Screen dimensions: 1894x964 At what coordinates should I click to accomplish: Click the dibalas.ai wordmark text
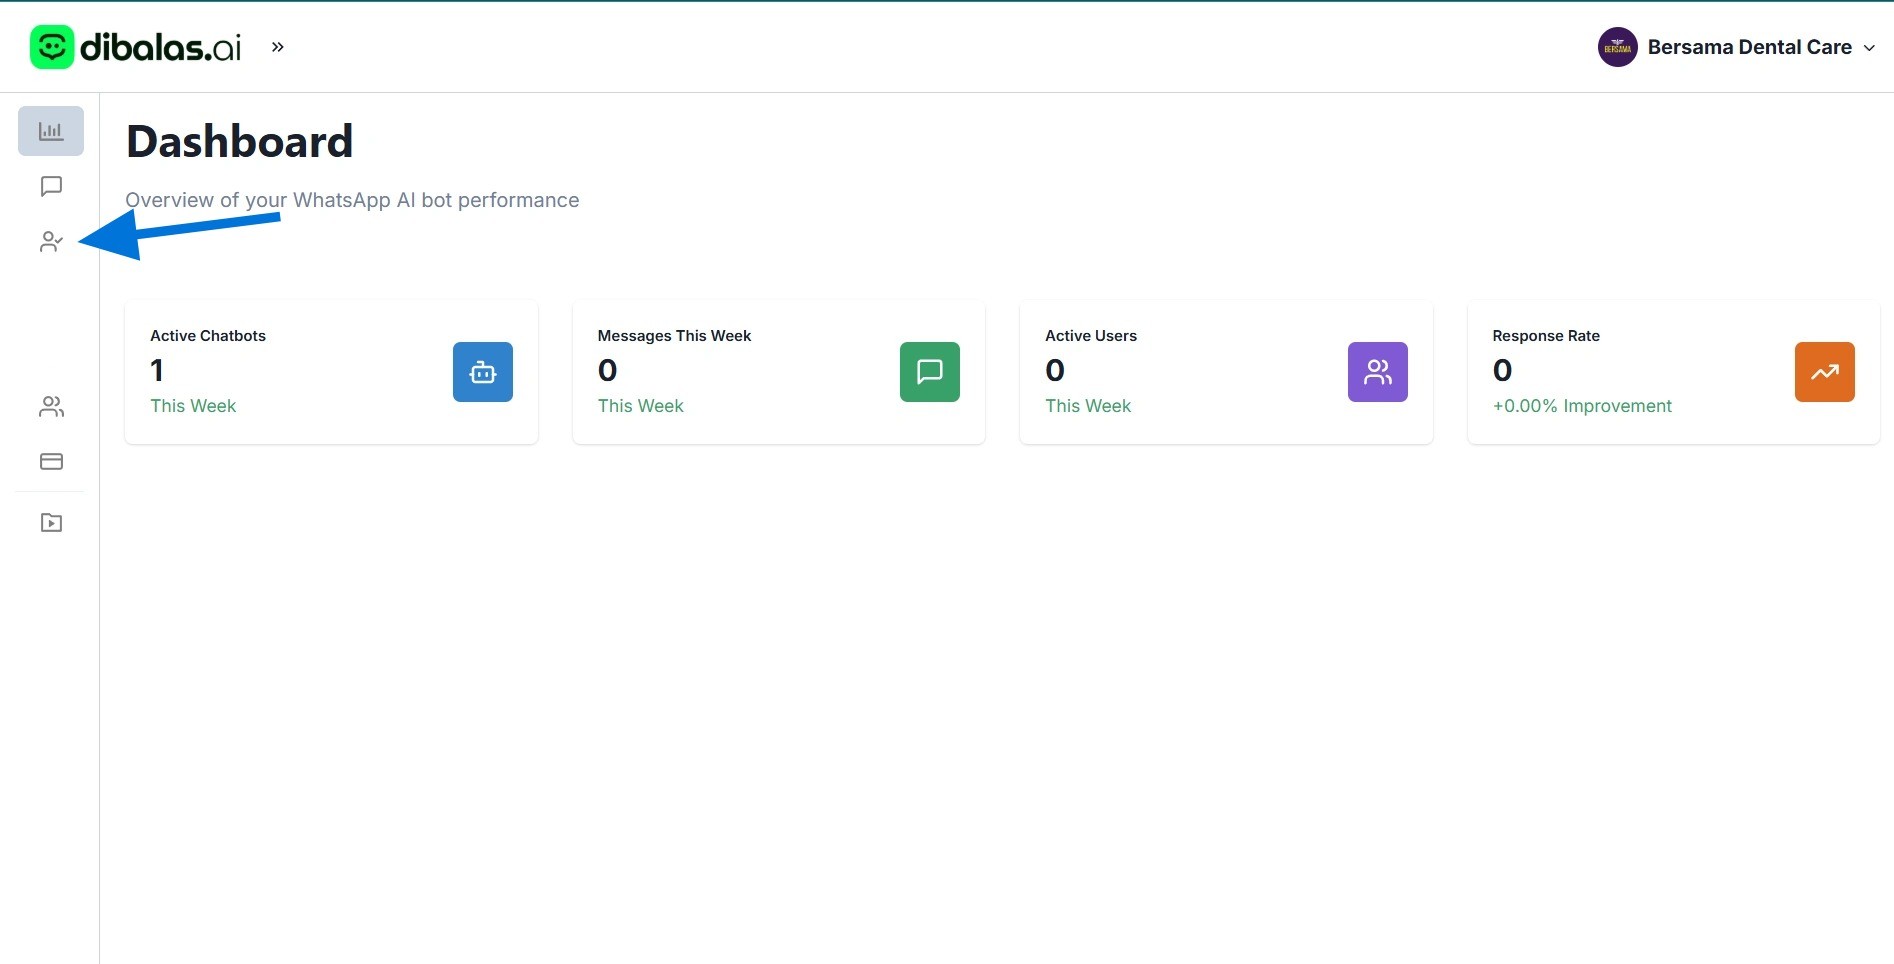pyautogui.click(x=161, y=47)
